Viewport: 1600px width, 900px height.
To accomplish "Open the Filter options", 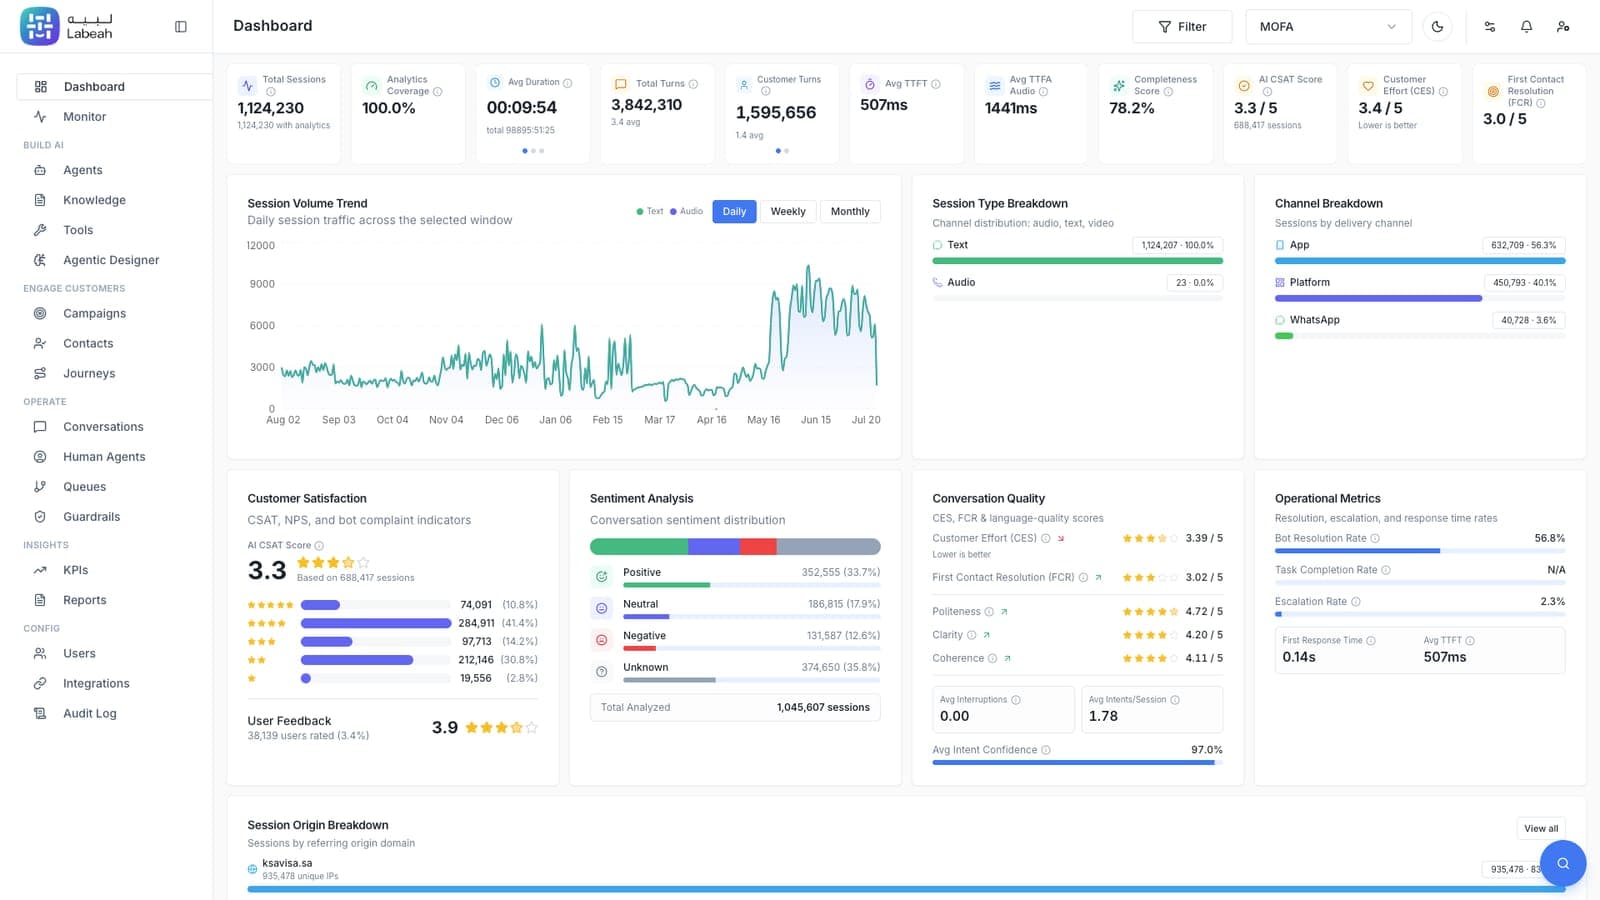I will coord(1182,27).
